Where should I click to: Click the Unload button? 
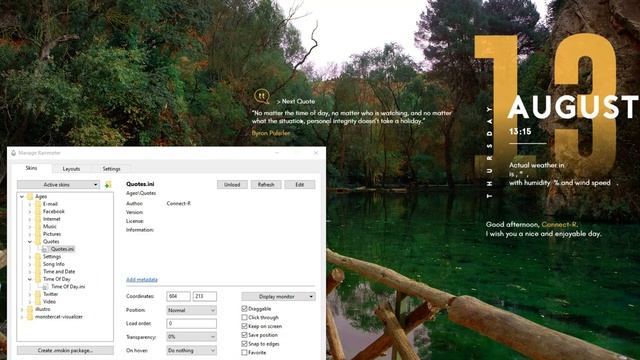(x=232, y=184)
